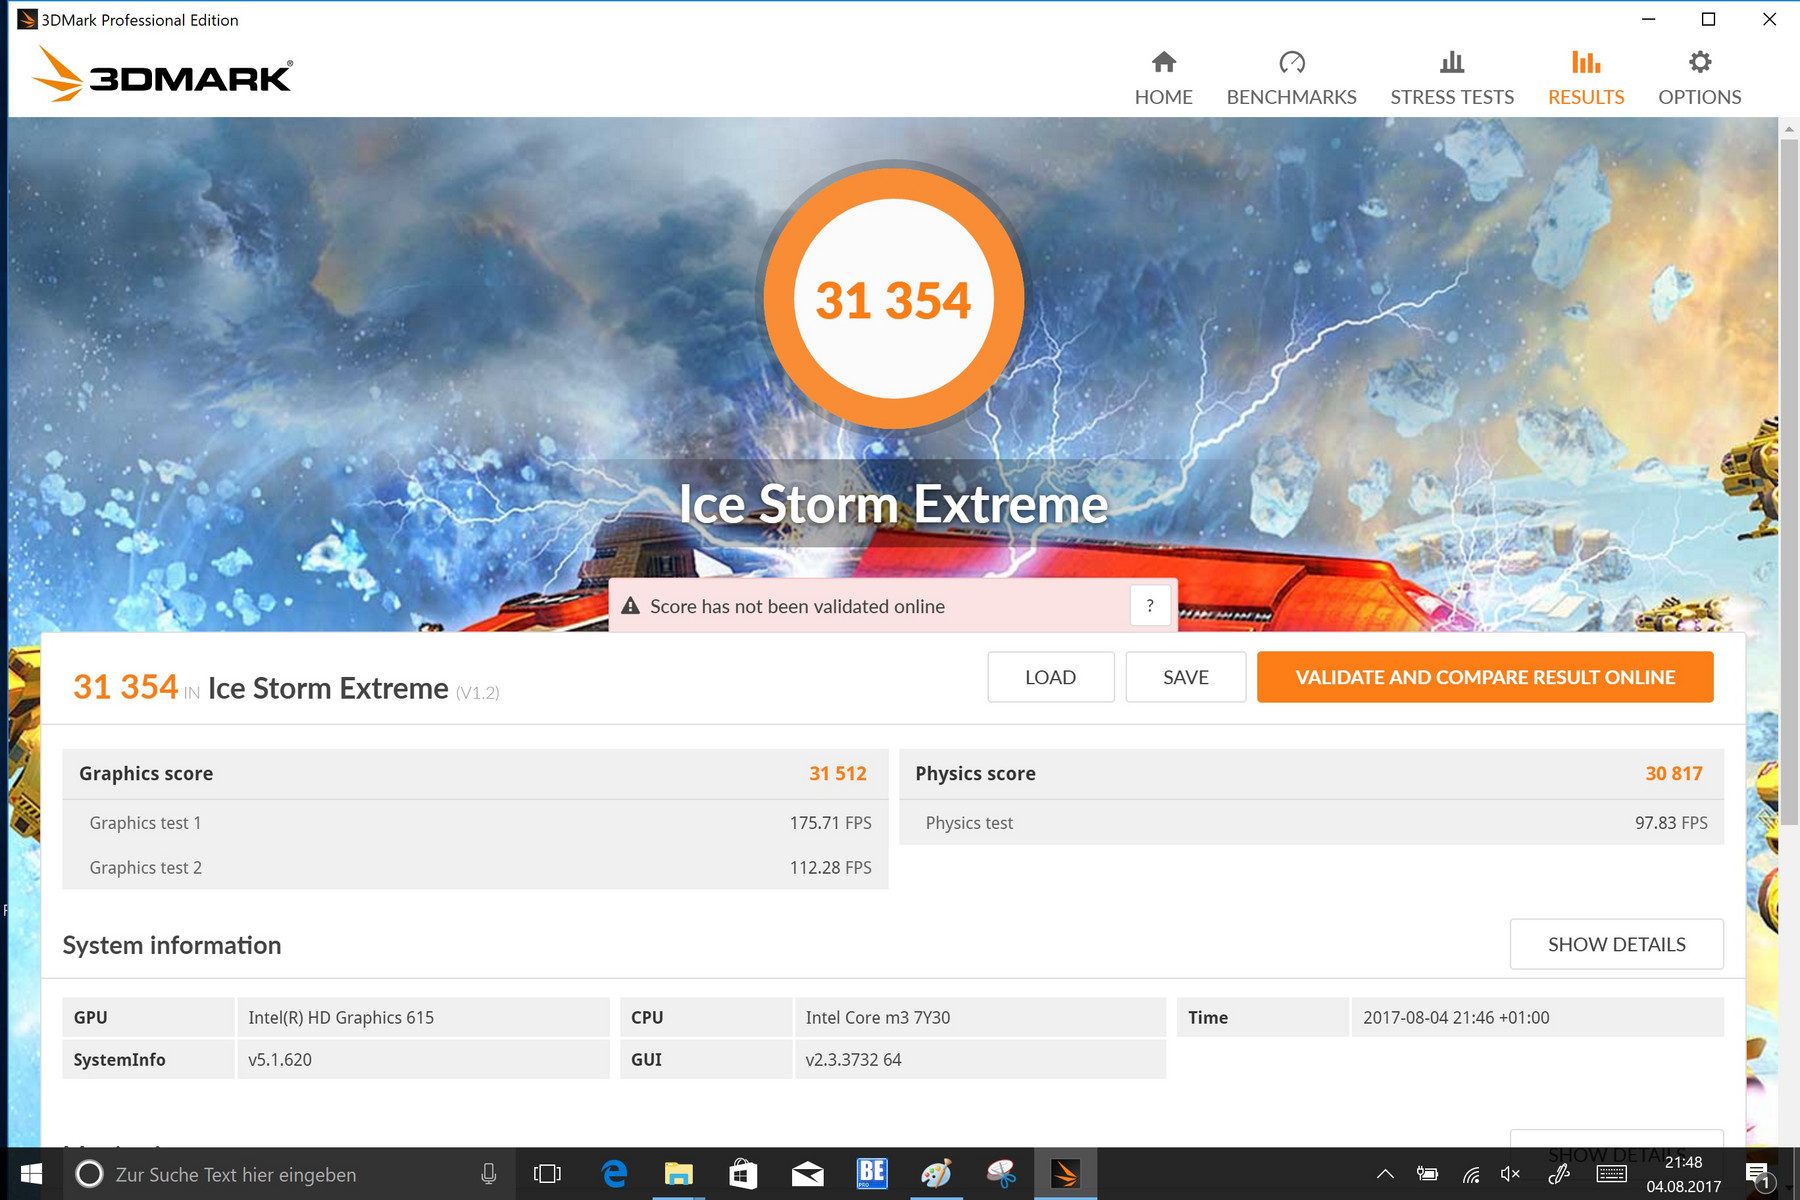Click the 31 354 score circle
The height and width of the screenshot is (1200, 1800).
893,300
